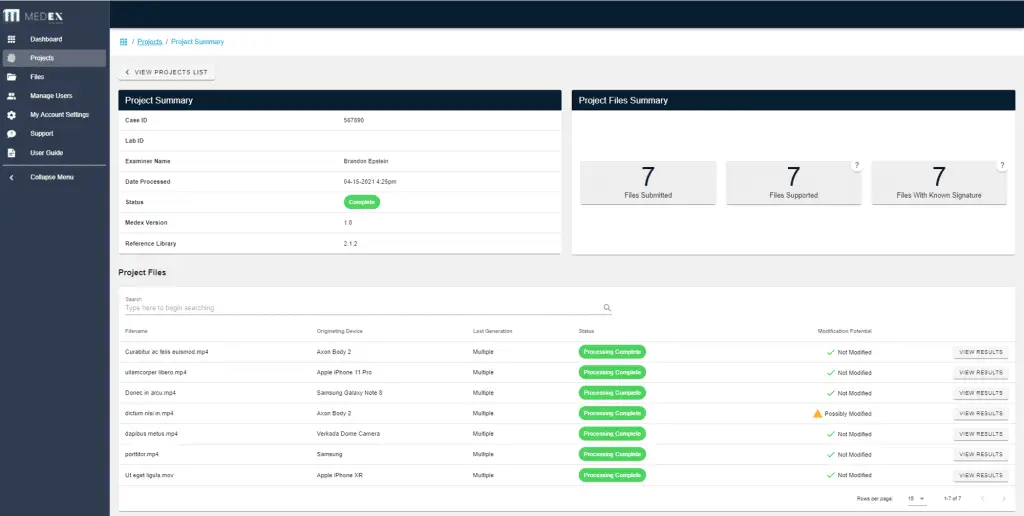Click View Projects List button
Screen dimensions: 1024x516
[167, 72]
